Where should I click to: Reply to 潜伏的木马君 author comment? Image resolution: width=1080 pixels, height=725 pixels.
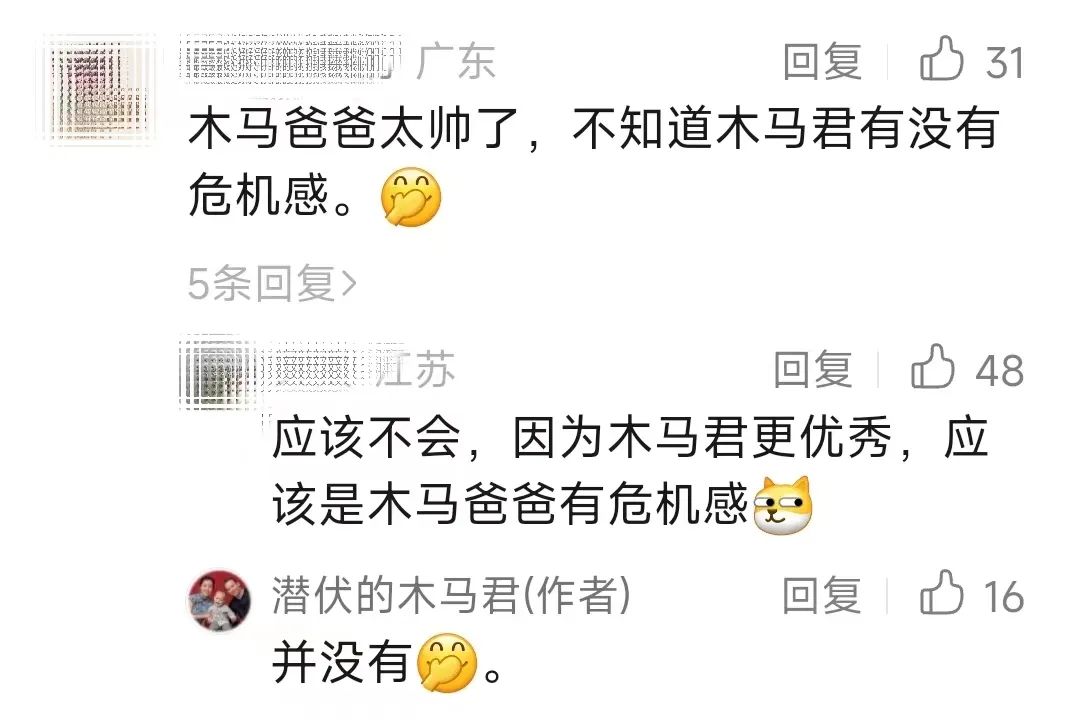822,594
